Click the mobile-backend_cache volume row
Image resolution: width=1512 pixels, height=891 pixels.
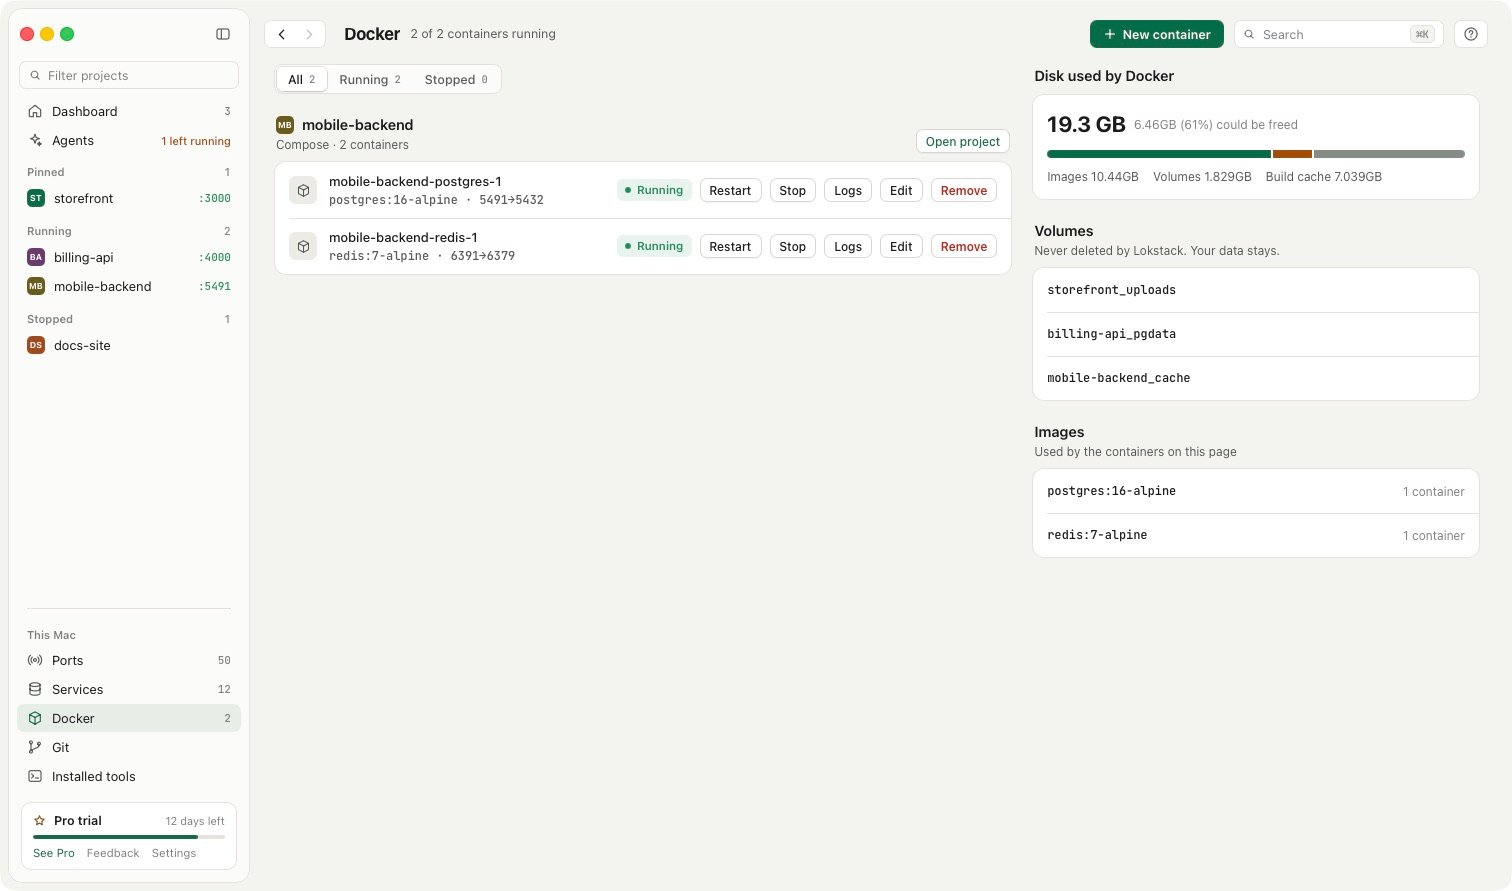point(1256,378)
